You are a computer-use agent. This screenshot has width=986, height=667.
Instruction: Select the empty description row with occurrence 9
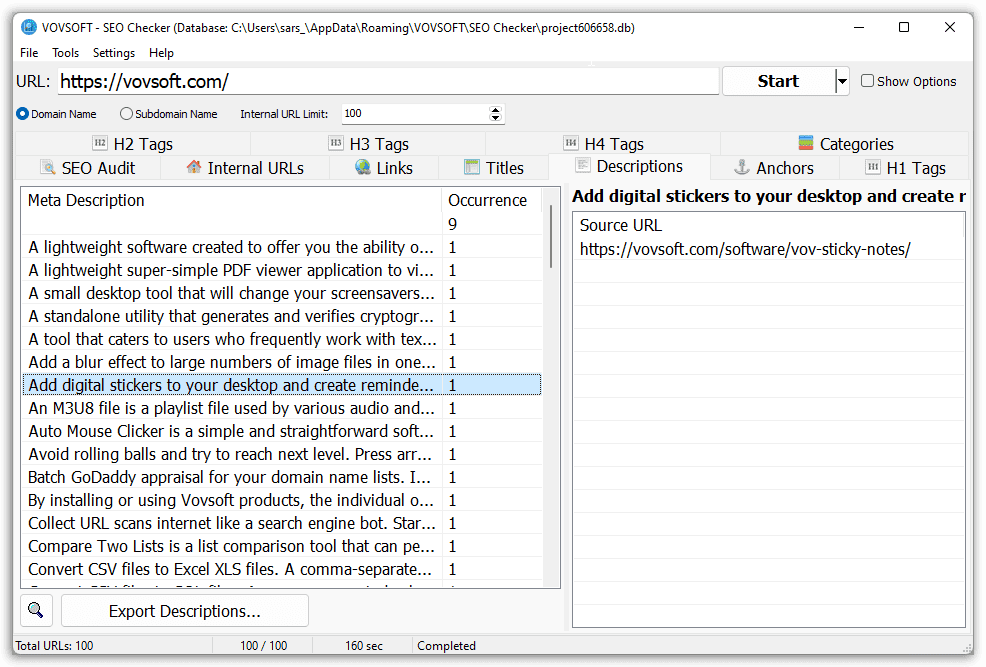coord(282,224)
